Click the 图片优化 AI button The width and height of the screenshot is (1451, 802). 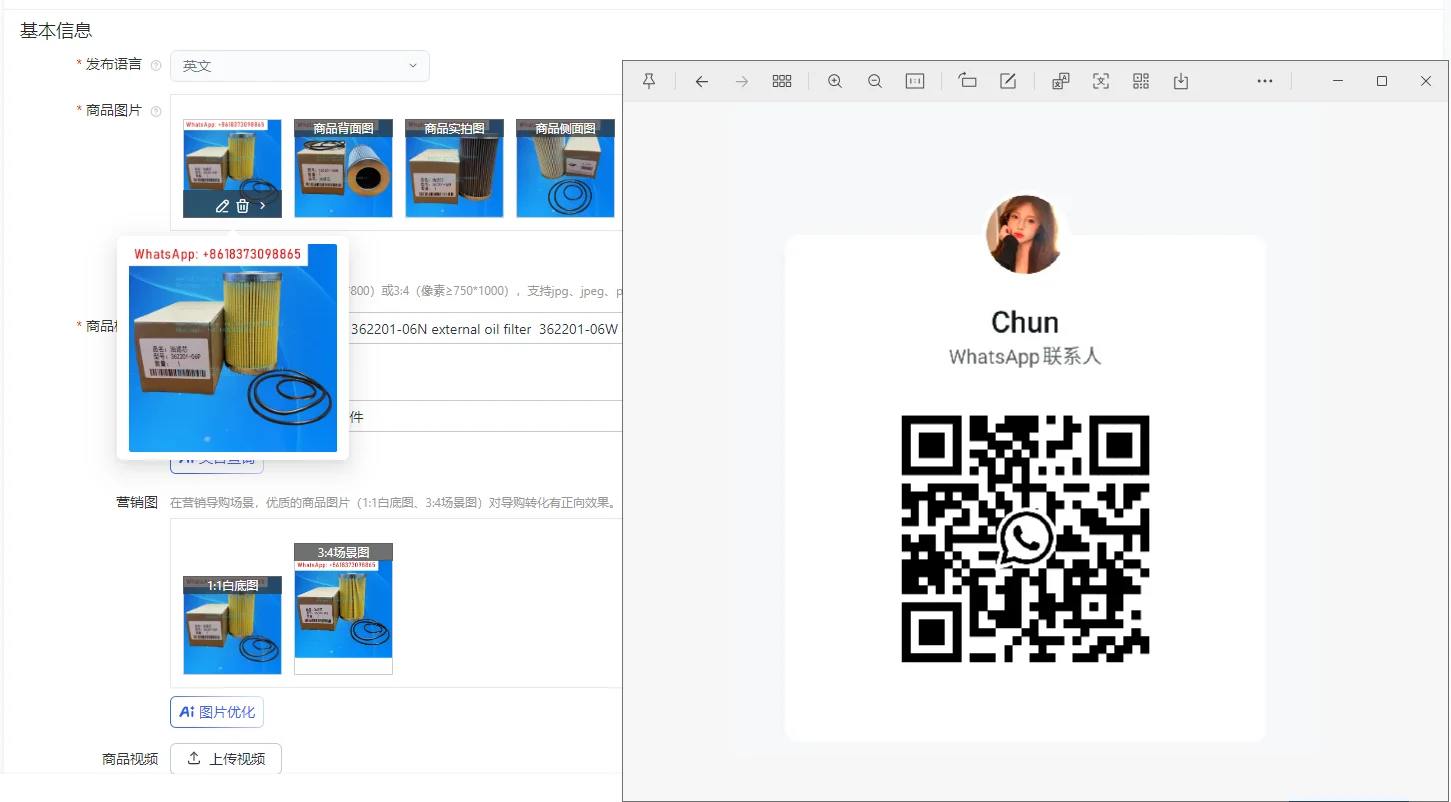pyautogui.click(x=217, y=712)
